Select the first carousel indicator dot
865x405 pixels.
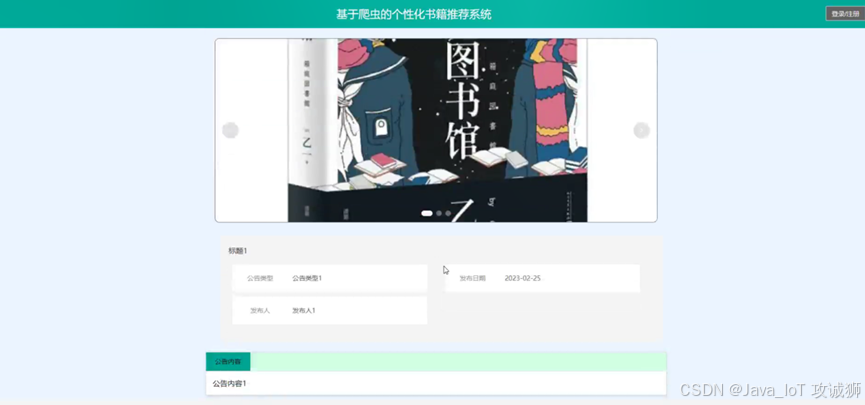[426, 213]
